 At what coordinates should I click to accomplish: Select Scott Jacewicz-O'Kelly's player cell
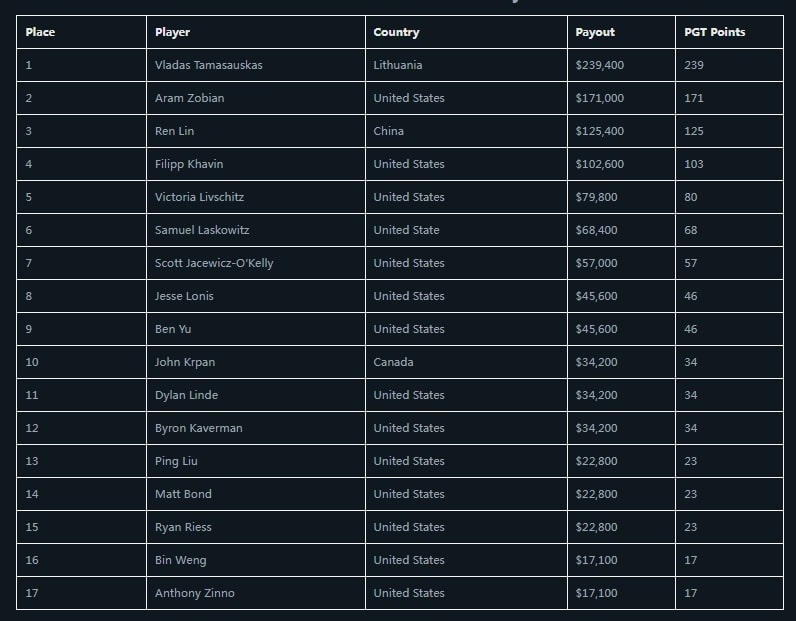coord(214,263)
